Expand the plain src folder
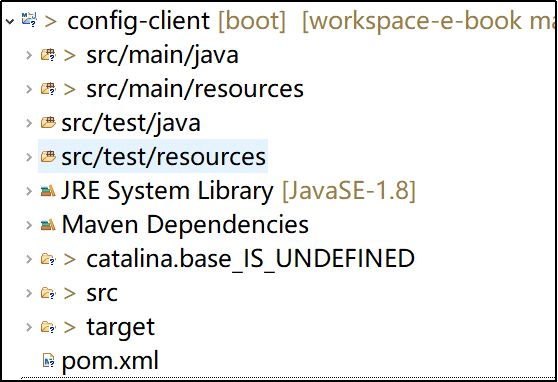 (x=29, y=293)
